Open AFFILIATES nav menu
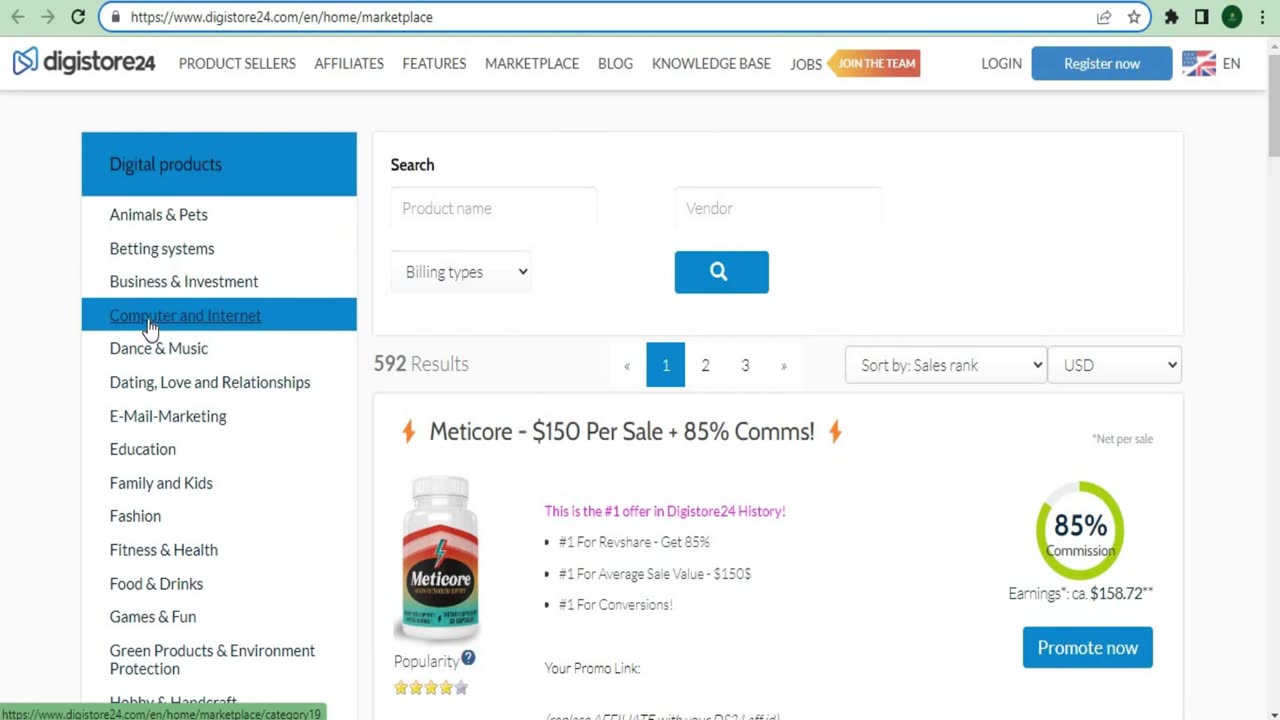 coord(349,63)
